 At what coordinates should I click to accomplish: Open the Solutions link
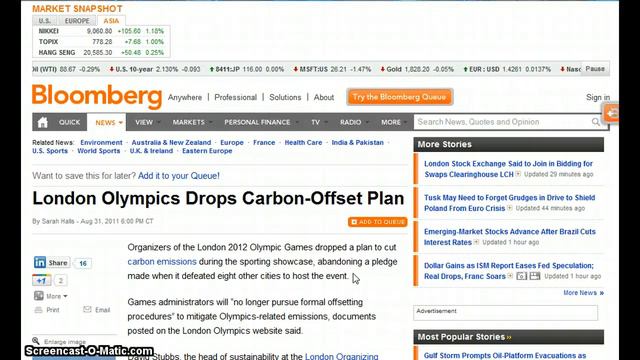(285, 97)
